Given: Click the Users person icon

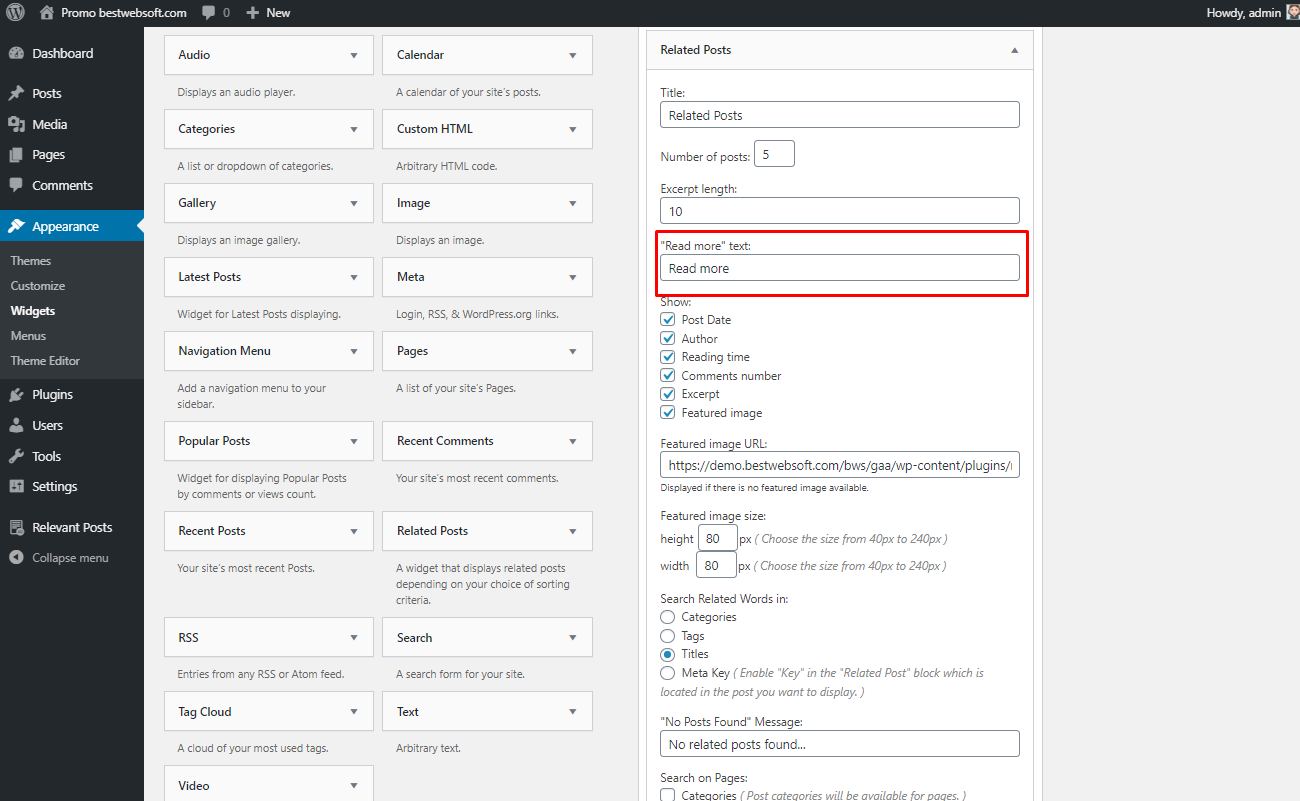Looking at the screenshot, I should tap(16, 426).
